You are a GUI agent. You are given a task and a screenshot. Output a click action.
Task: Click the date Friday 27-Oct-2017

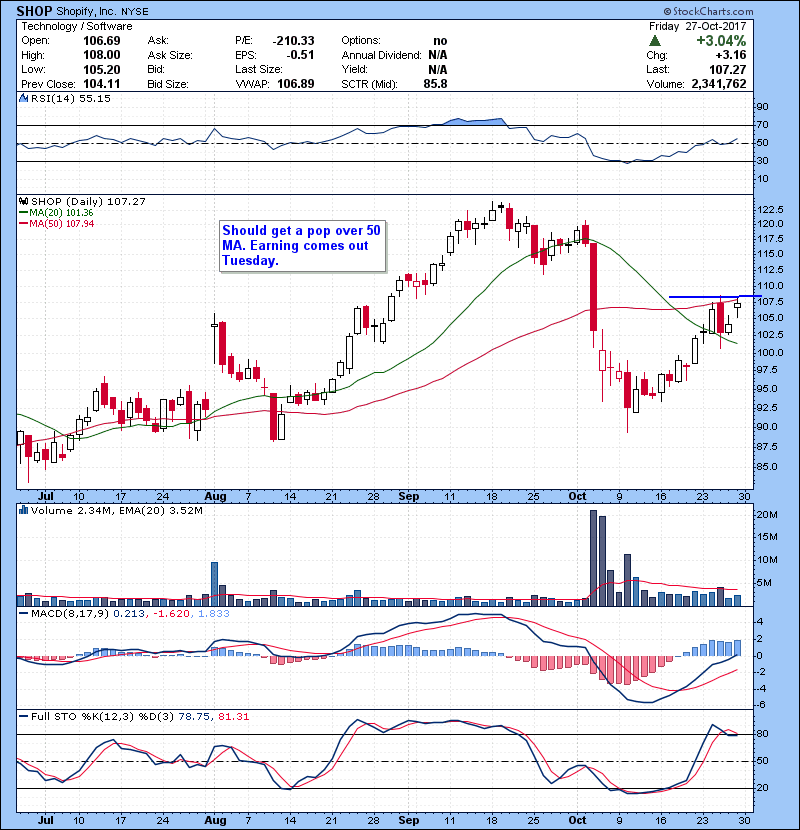(x=698, y=26)
